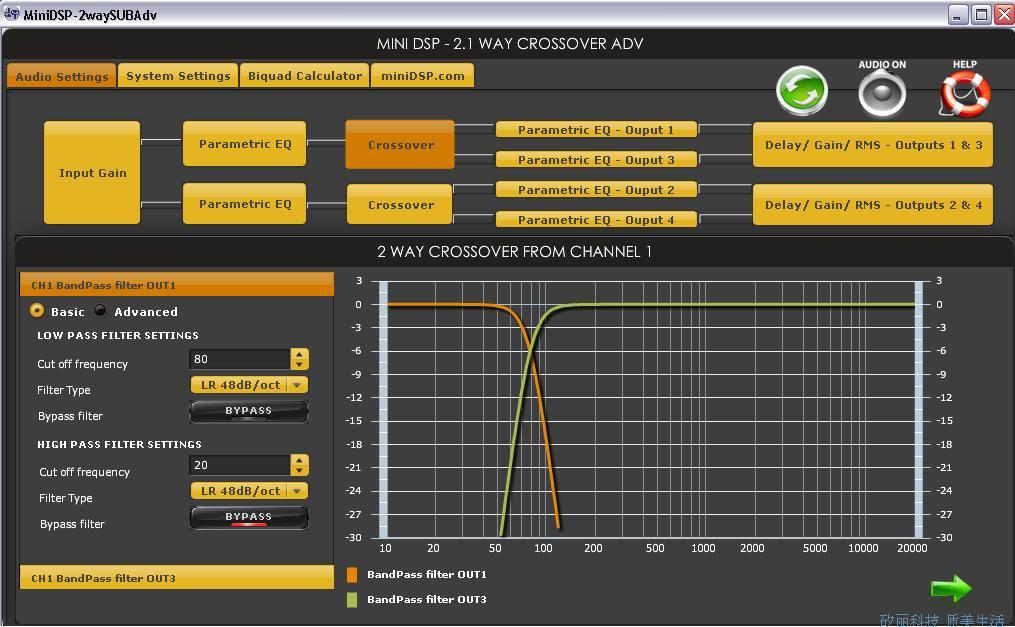
Task: Click green BandPass filter OUT3 legend swatch
Action: coord(352,600)
